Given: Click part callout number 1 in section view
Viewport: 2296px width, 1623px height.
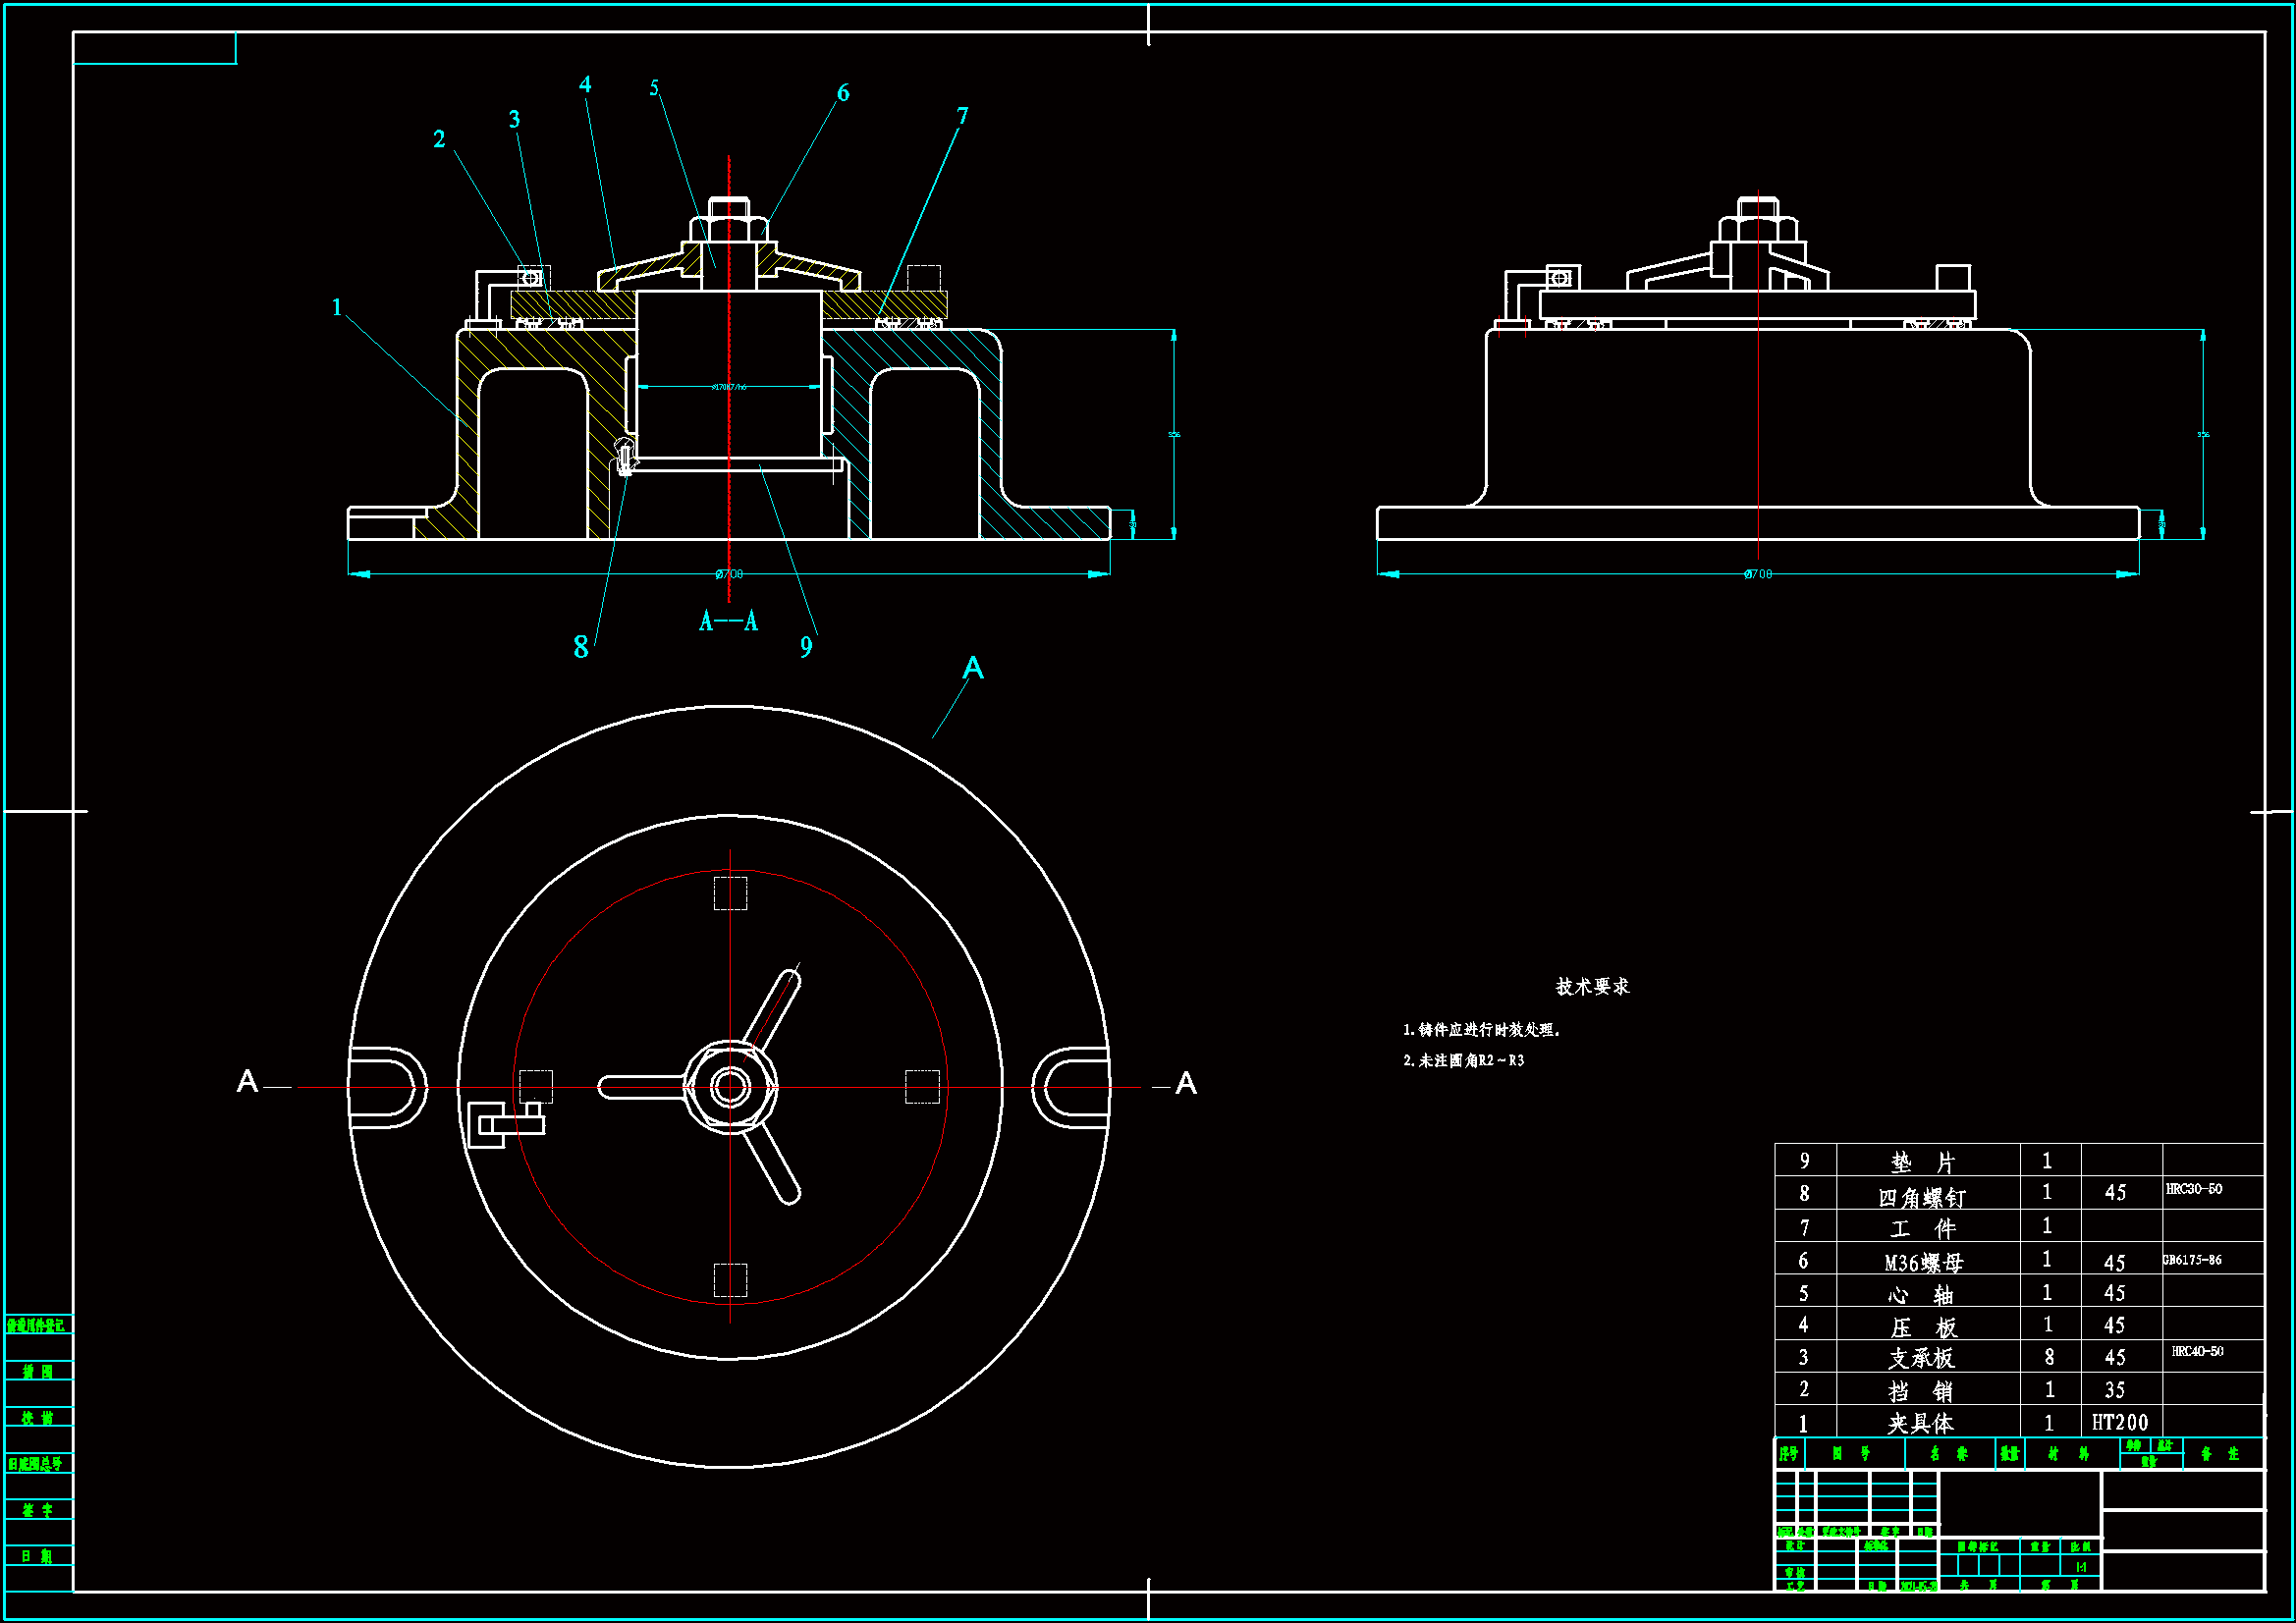Looking at the screenshot, I should click(x=337, y=307).
